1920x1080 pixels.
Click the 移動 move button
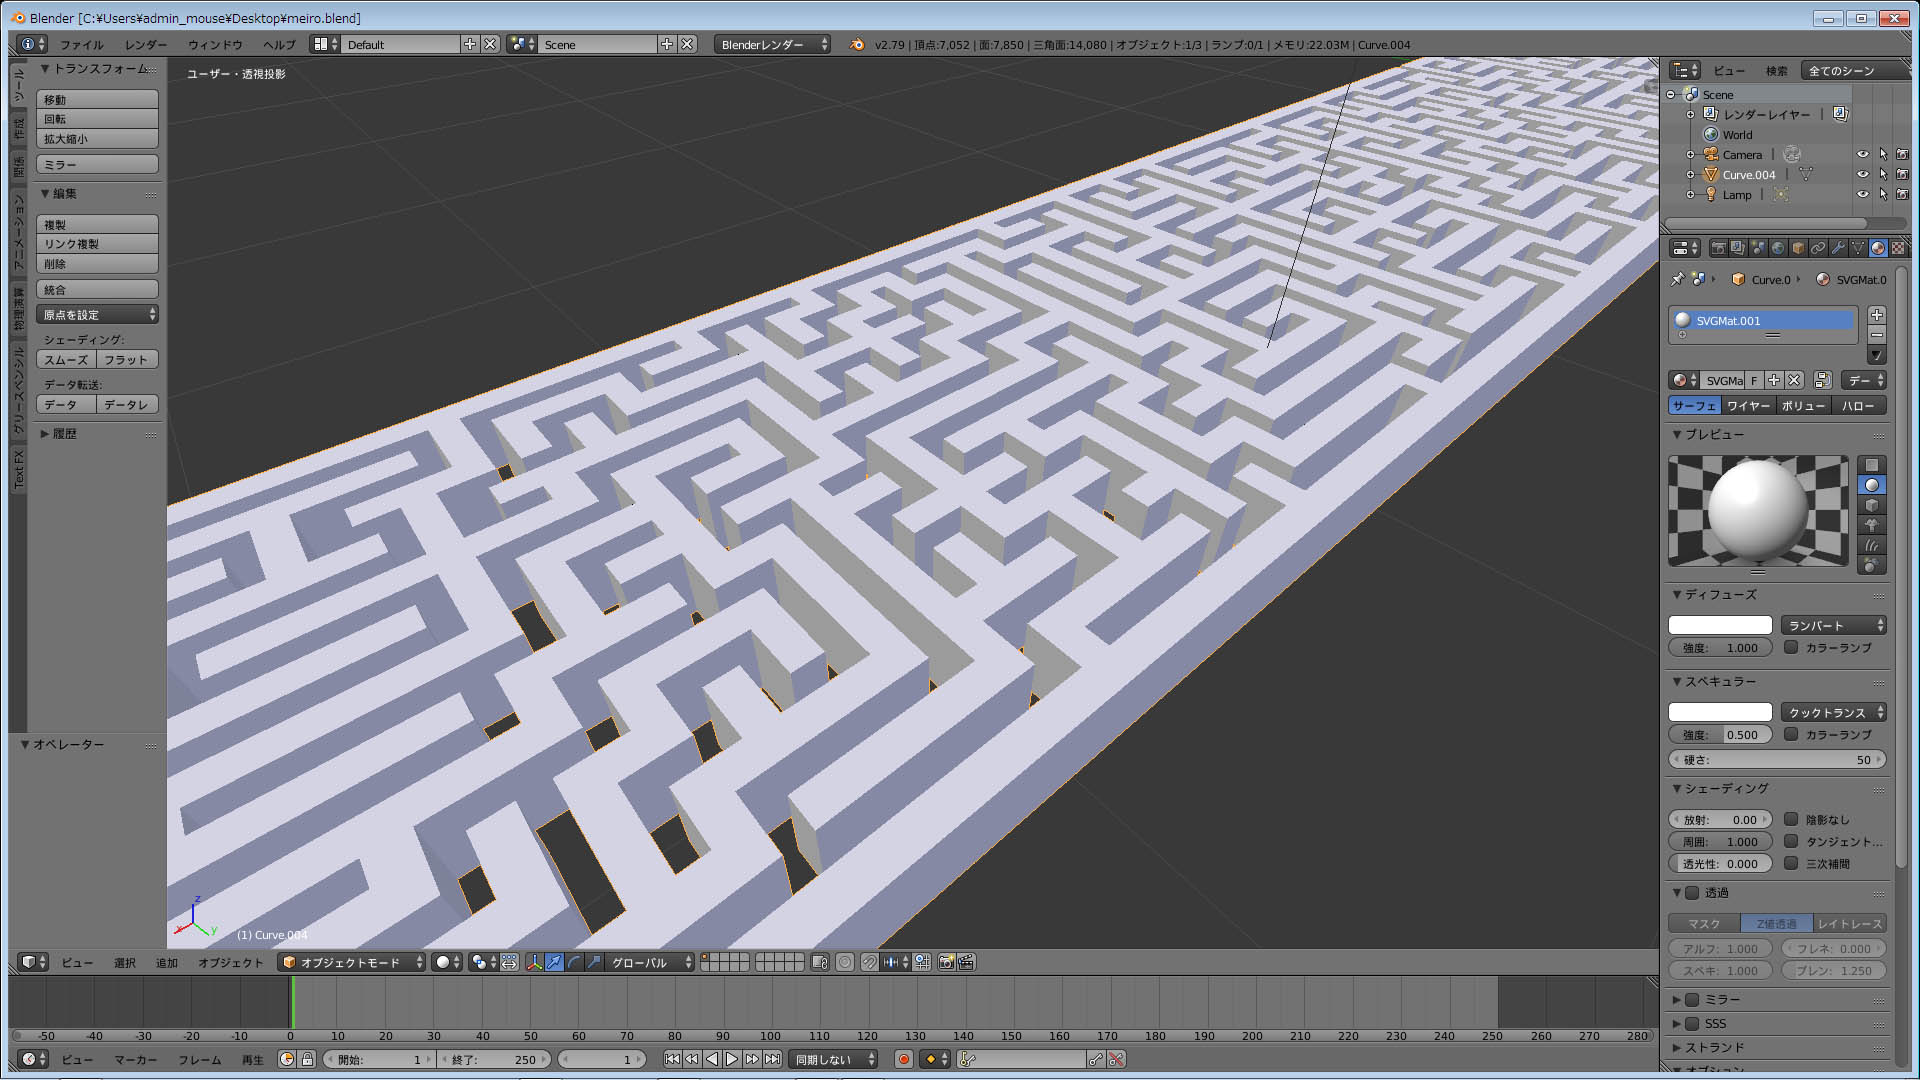(97, 99)
